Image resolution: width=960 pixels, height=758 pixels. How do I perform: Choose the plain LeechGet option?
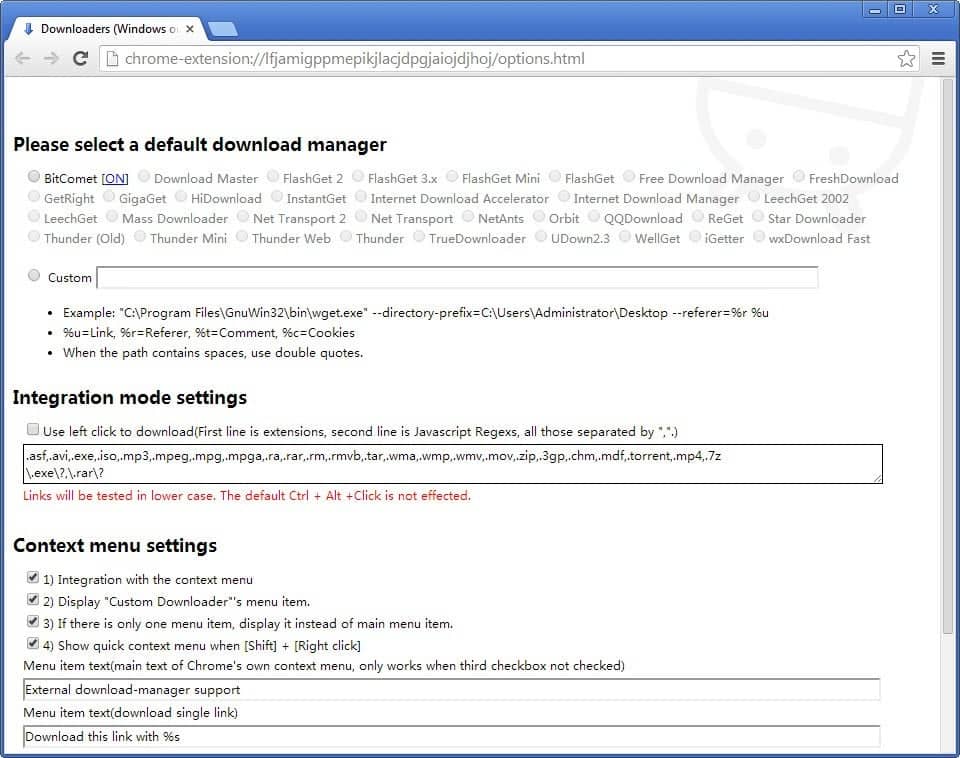(34, 217)
